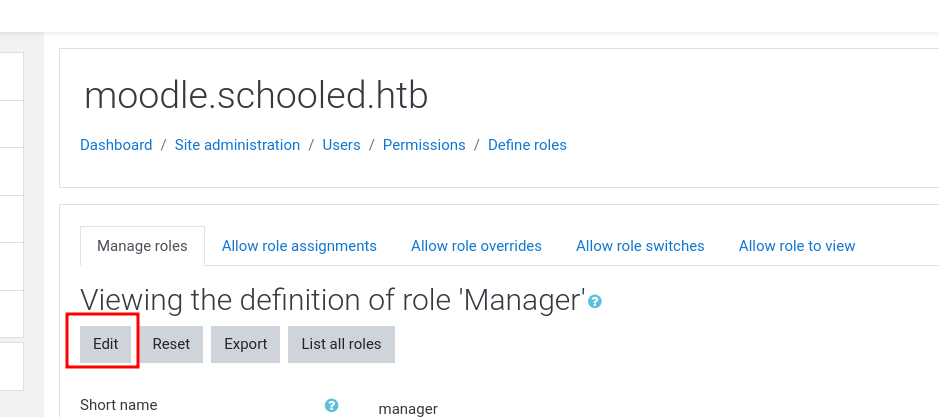939x417 pixels.
Task: Click the Edit button for Manager role
Action: 105,344
